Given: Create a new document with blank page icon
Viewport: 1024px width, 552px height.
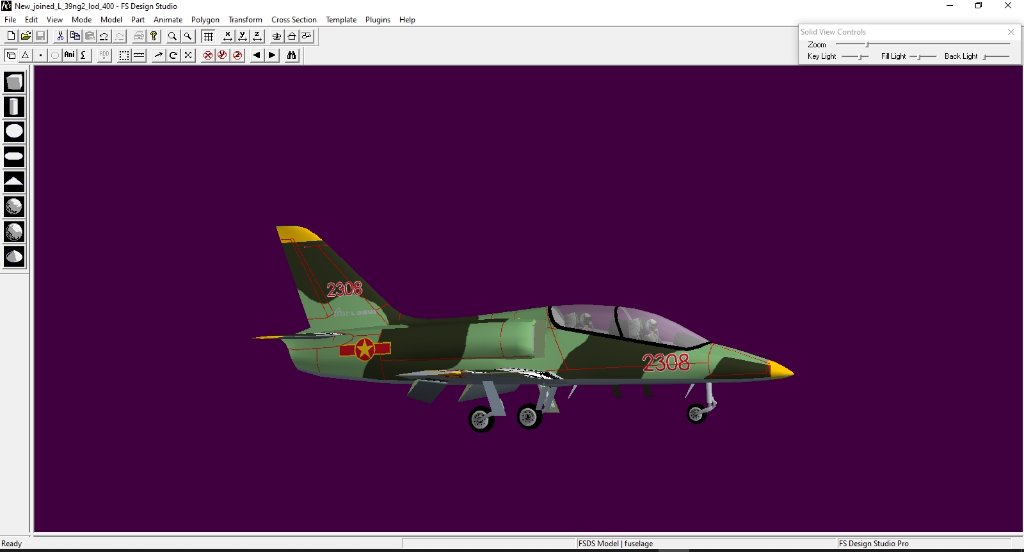Looking at the screenshot, I should click(11, 36).
